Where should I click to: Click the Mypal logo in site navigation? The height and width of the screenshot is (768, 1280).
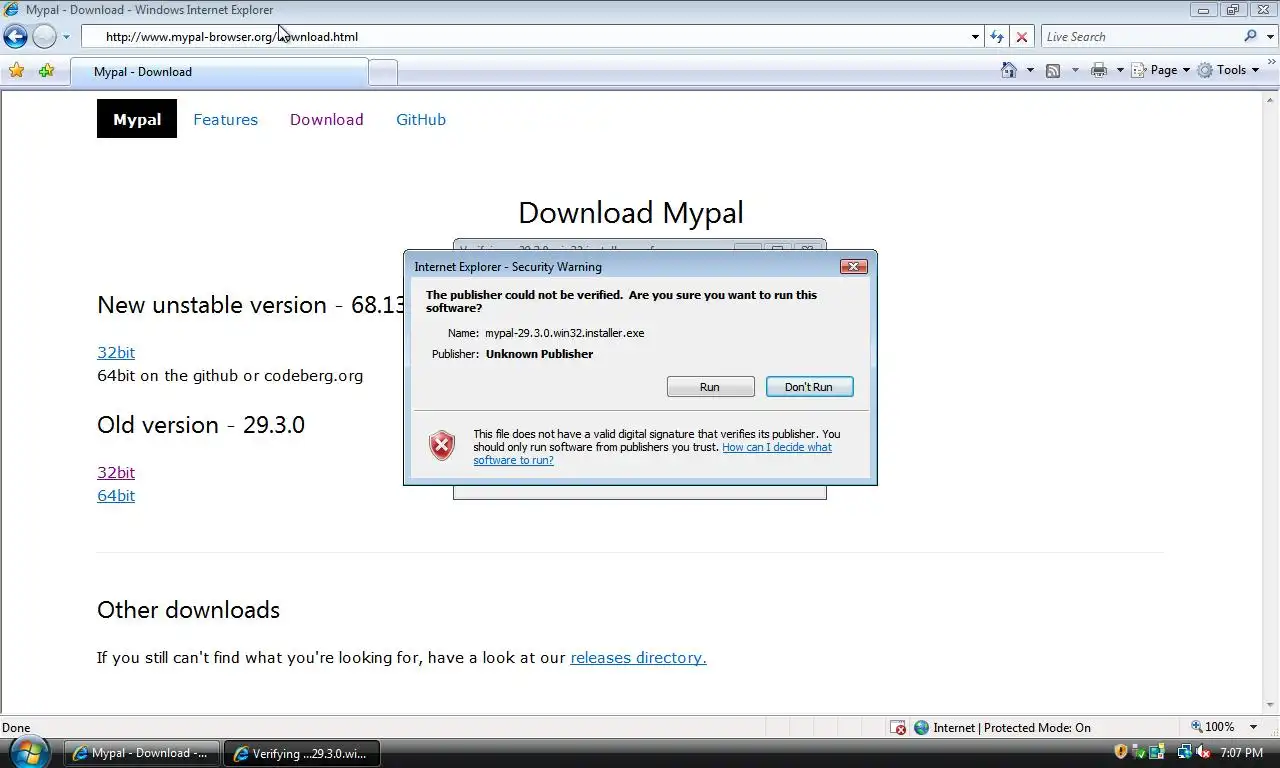[x=137, y=119]
